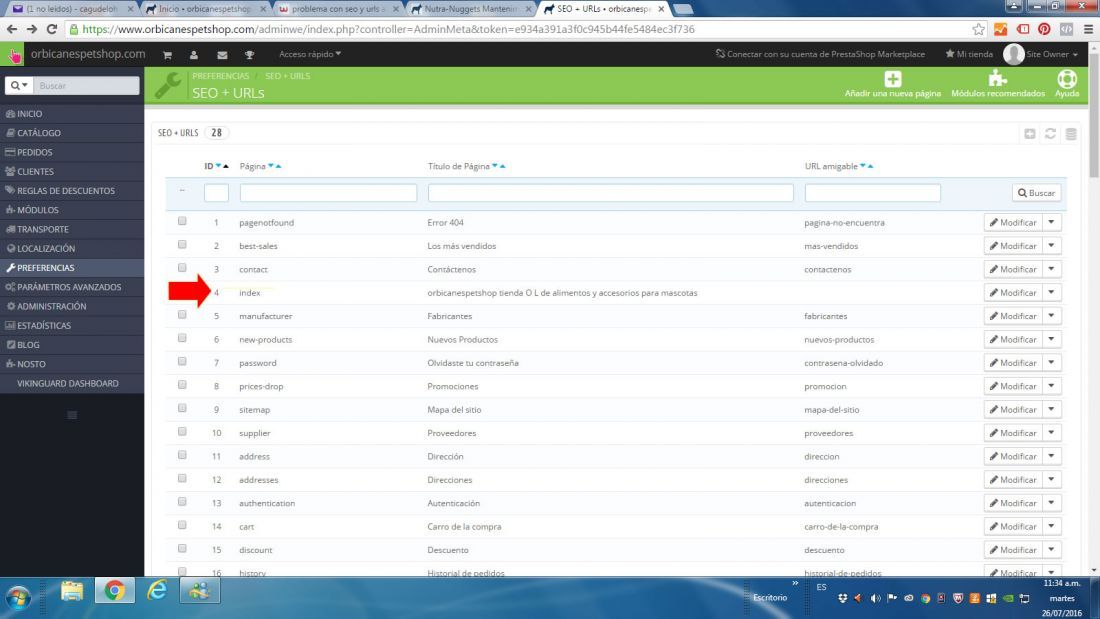1100x619 pixels.
Task: Click the Pinterest extension icon
Action: coord(1044,29)
